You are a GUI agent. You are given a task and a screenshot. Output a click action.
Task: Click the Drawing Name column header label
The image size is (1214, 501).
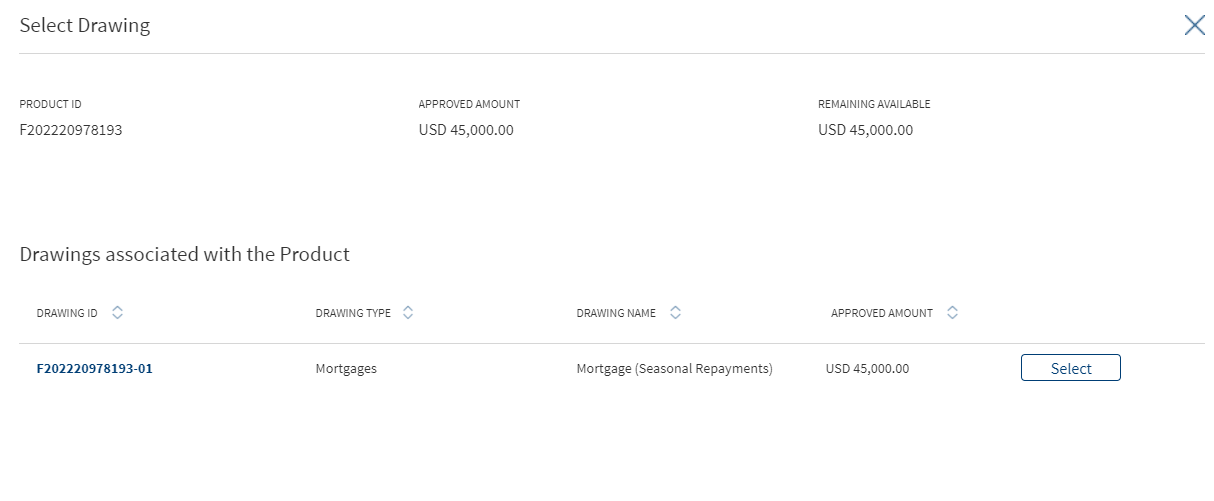point(616,313)
